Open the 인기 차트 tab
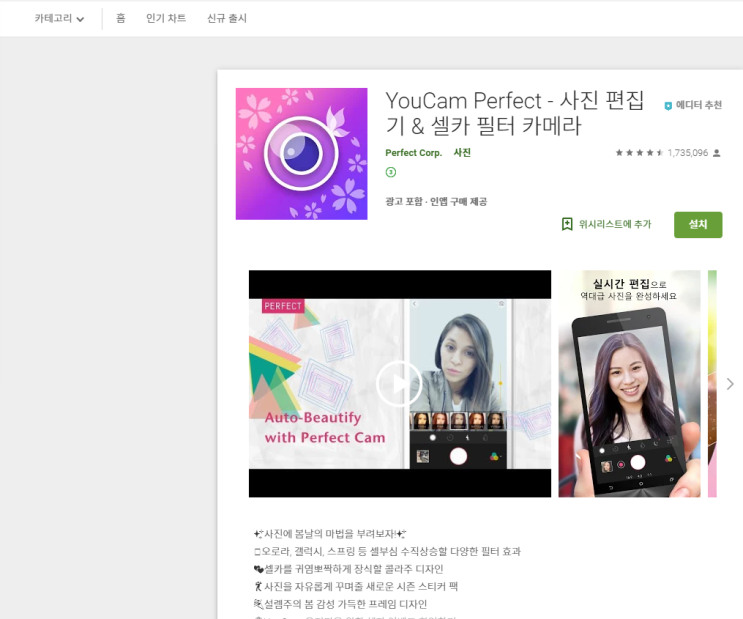 tap(166, 18)
